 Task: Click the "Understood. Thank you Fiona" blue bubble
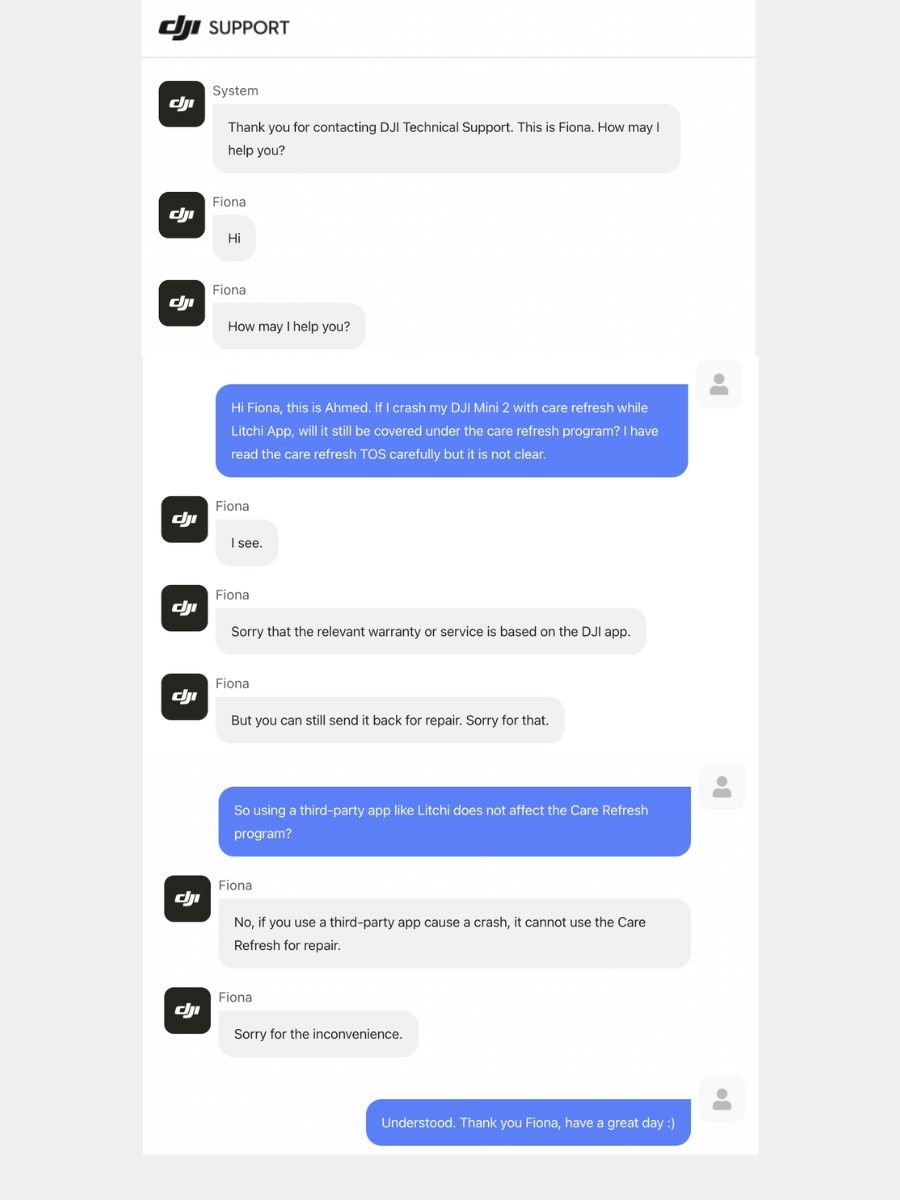click(528, 1123)
